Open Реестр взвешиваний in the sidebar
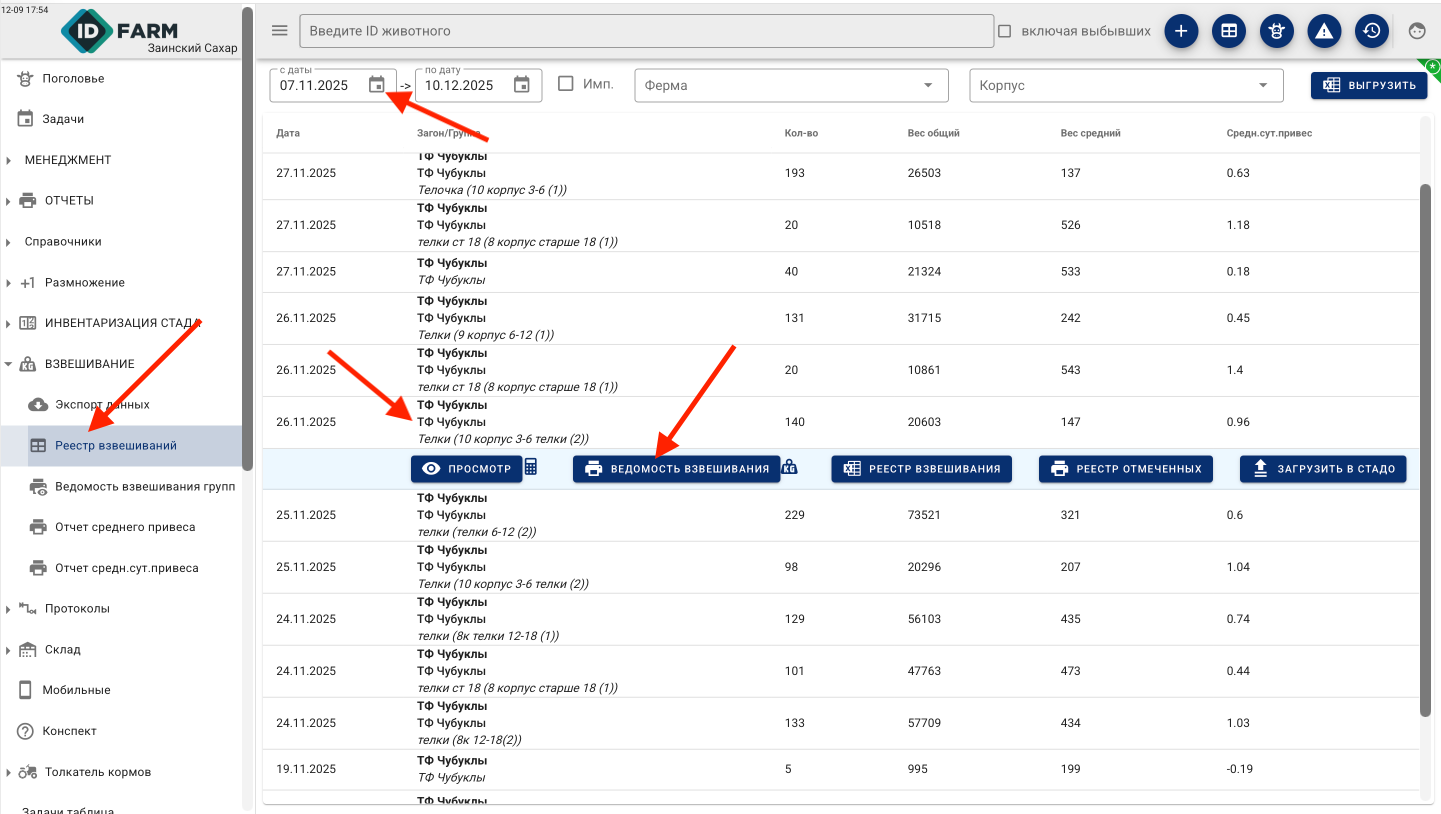This screenshot has width=1441, height=814. [x=120, y=445]
